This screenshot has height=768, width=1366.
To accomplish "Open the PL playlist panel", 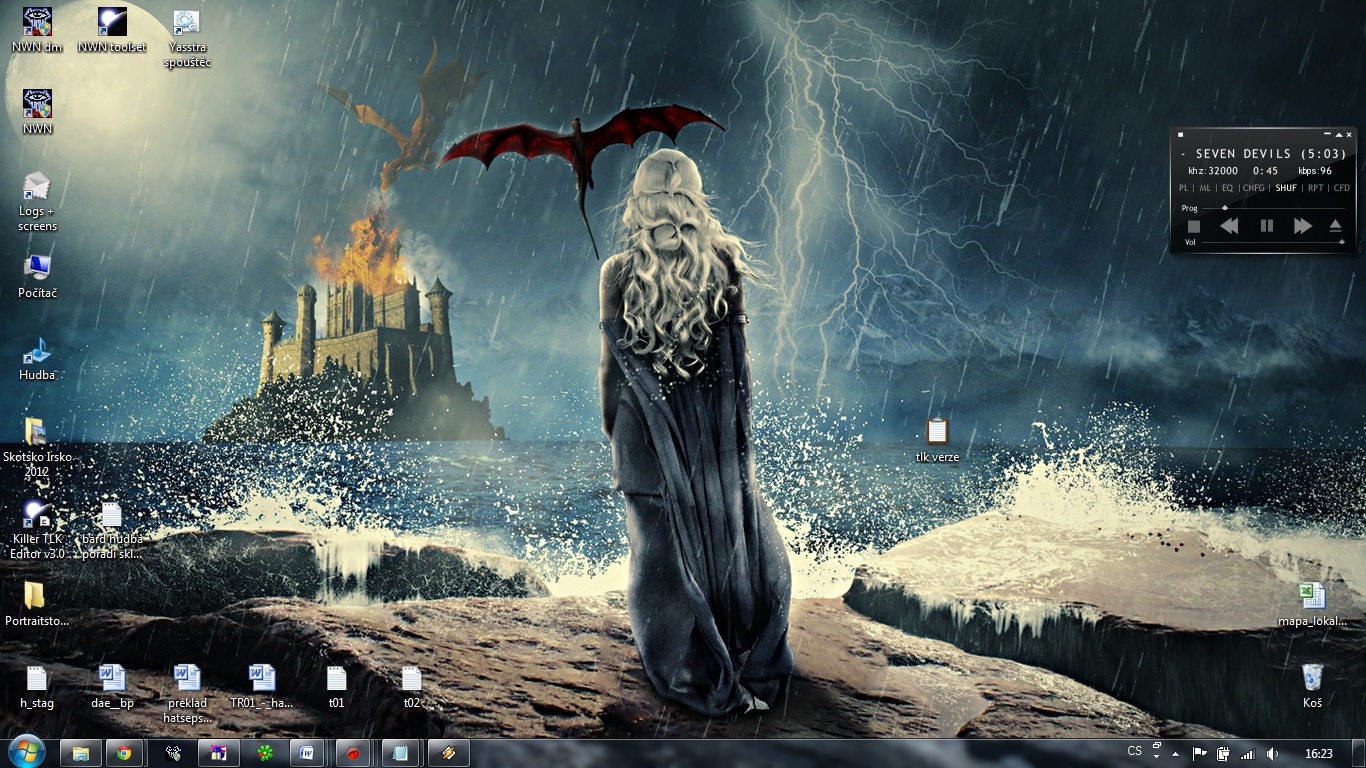I will (1184, 188).
